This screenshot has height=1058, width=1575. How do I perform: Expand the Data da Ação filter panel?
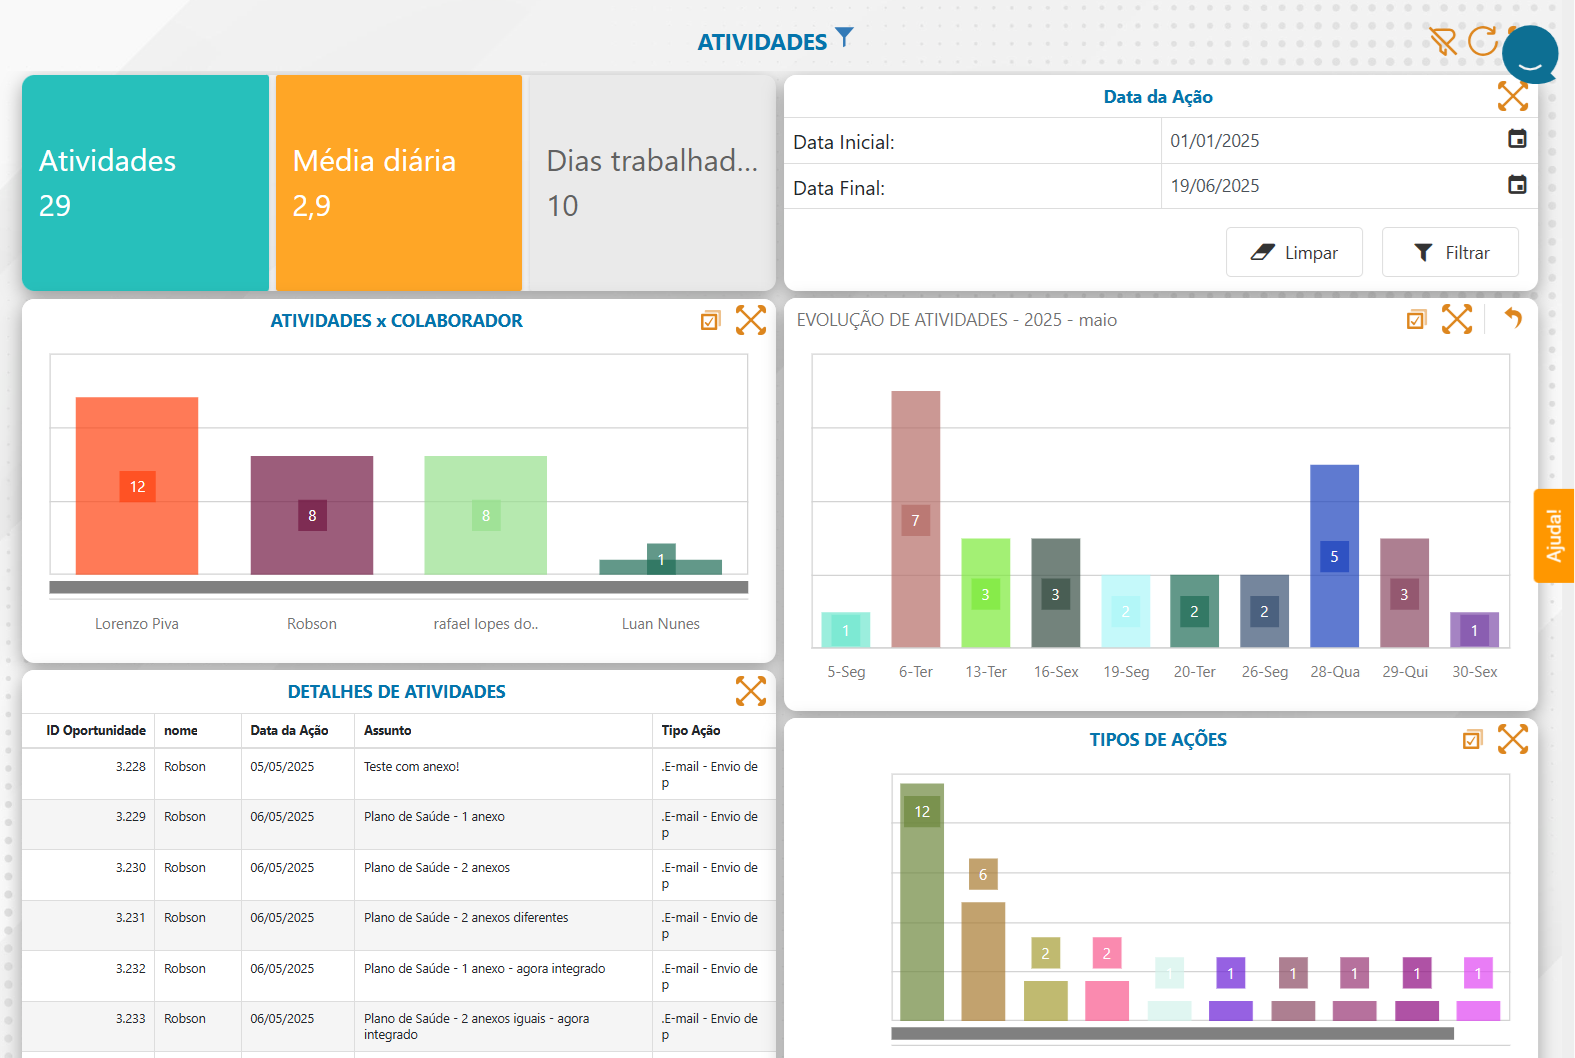[x=1513, y=96]
